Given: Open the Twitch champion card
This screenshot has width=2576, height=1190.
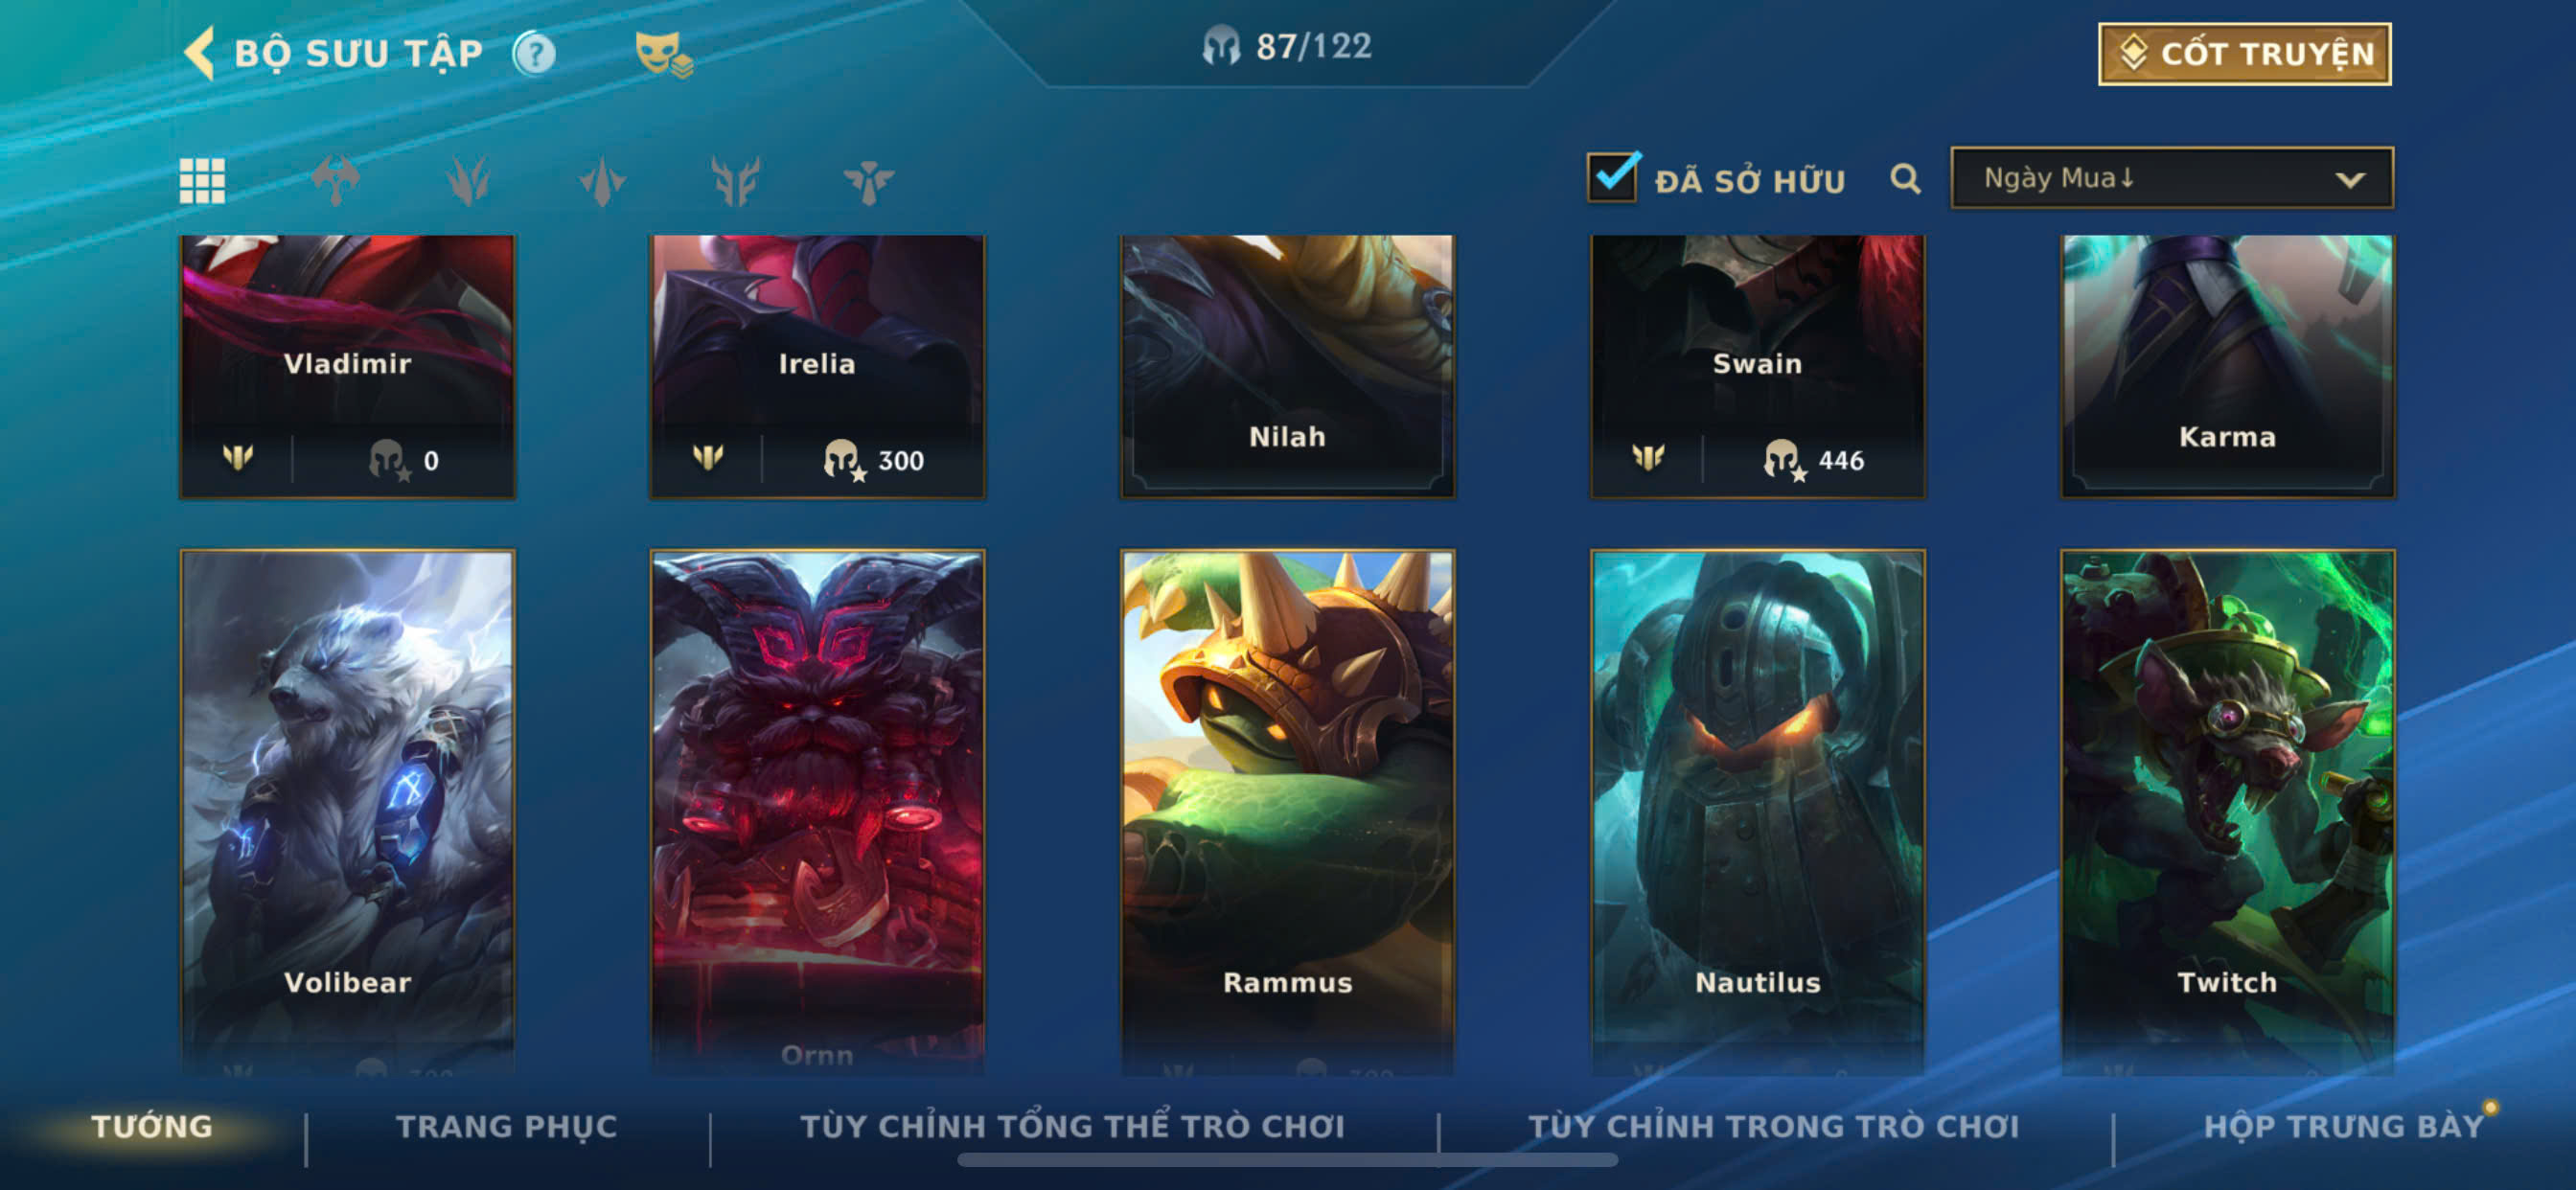Looking at the screenshot, I should pyautogui.click(x=2227, y=812).
